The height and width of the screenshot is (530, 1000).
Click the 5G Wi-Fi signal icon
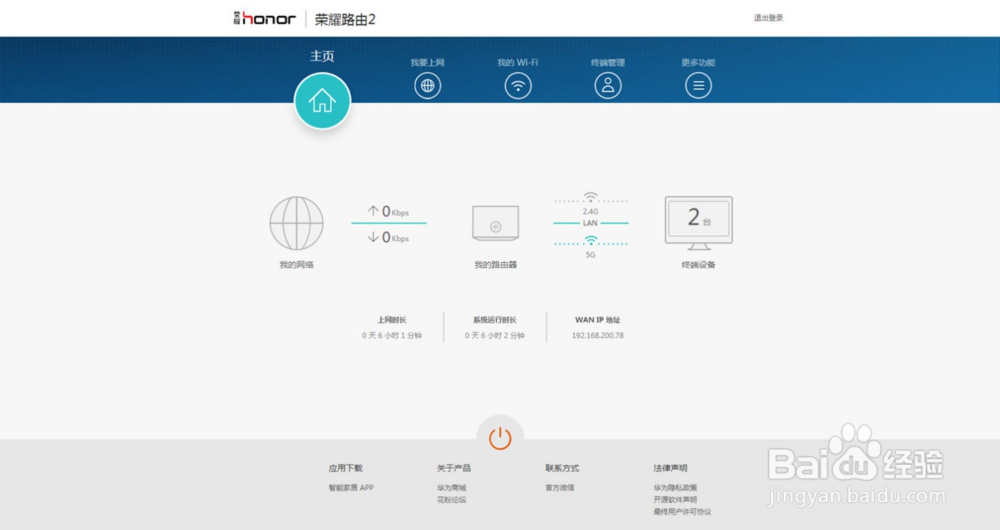(x=591, y=240)
